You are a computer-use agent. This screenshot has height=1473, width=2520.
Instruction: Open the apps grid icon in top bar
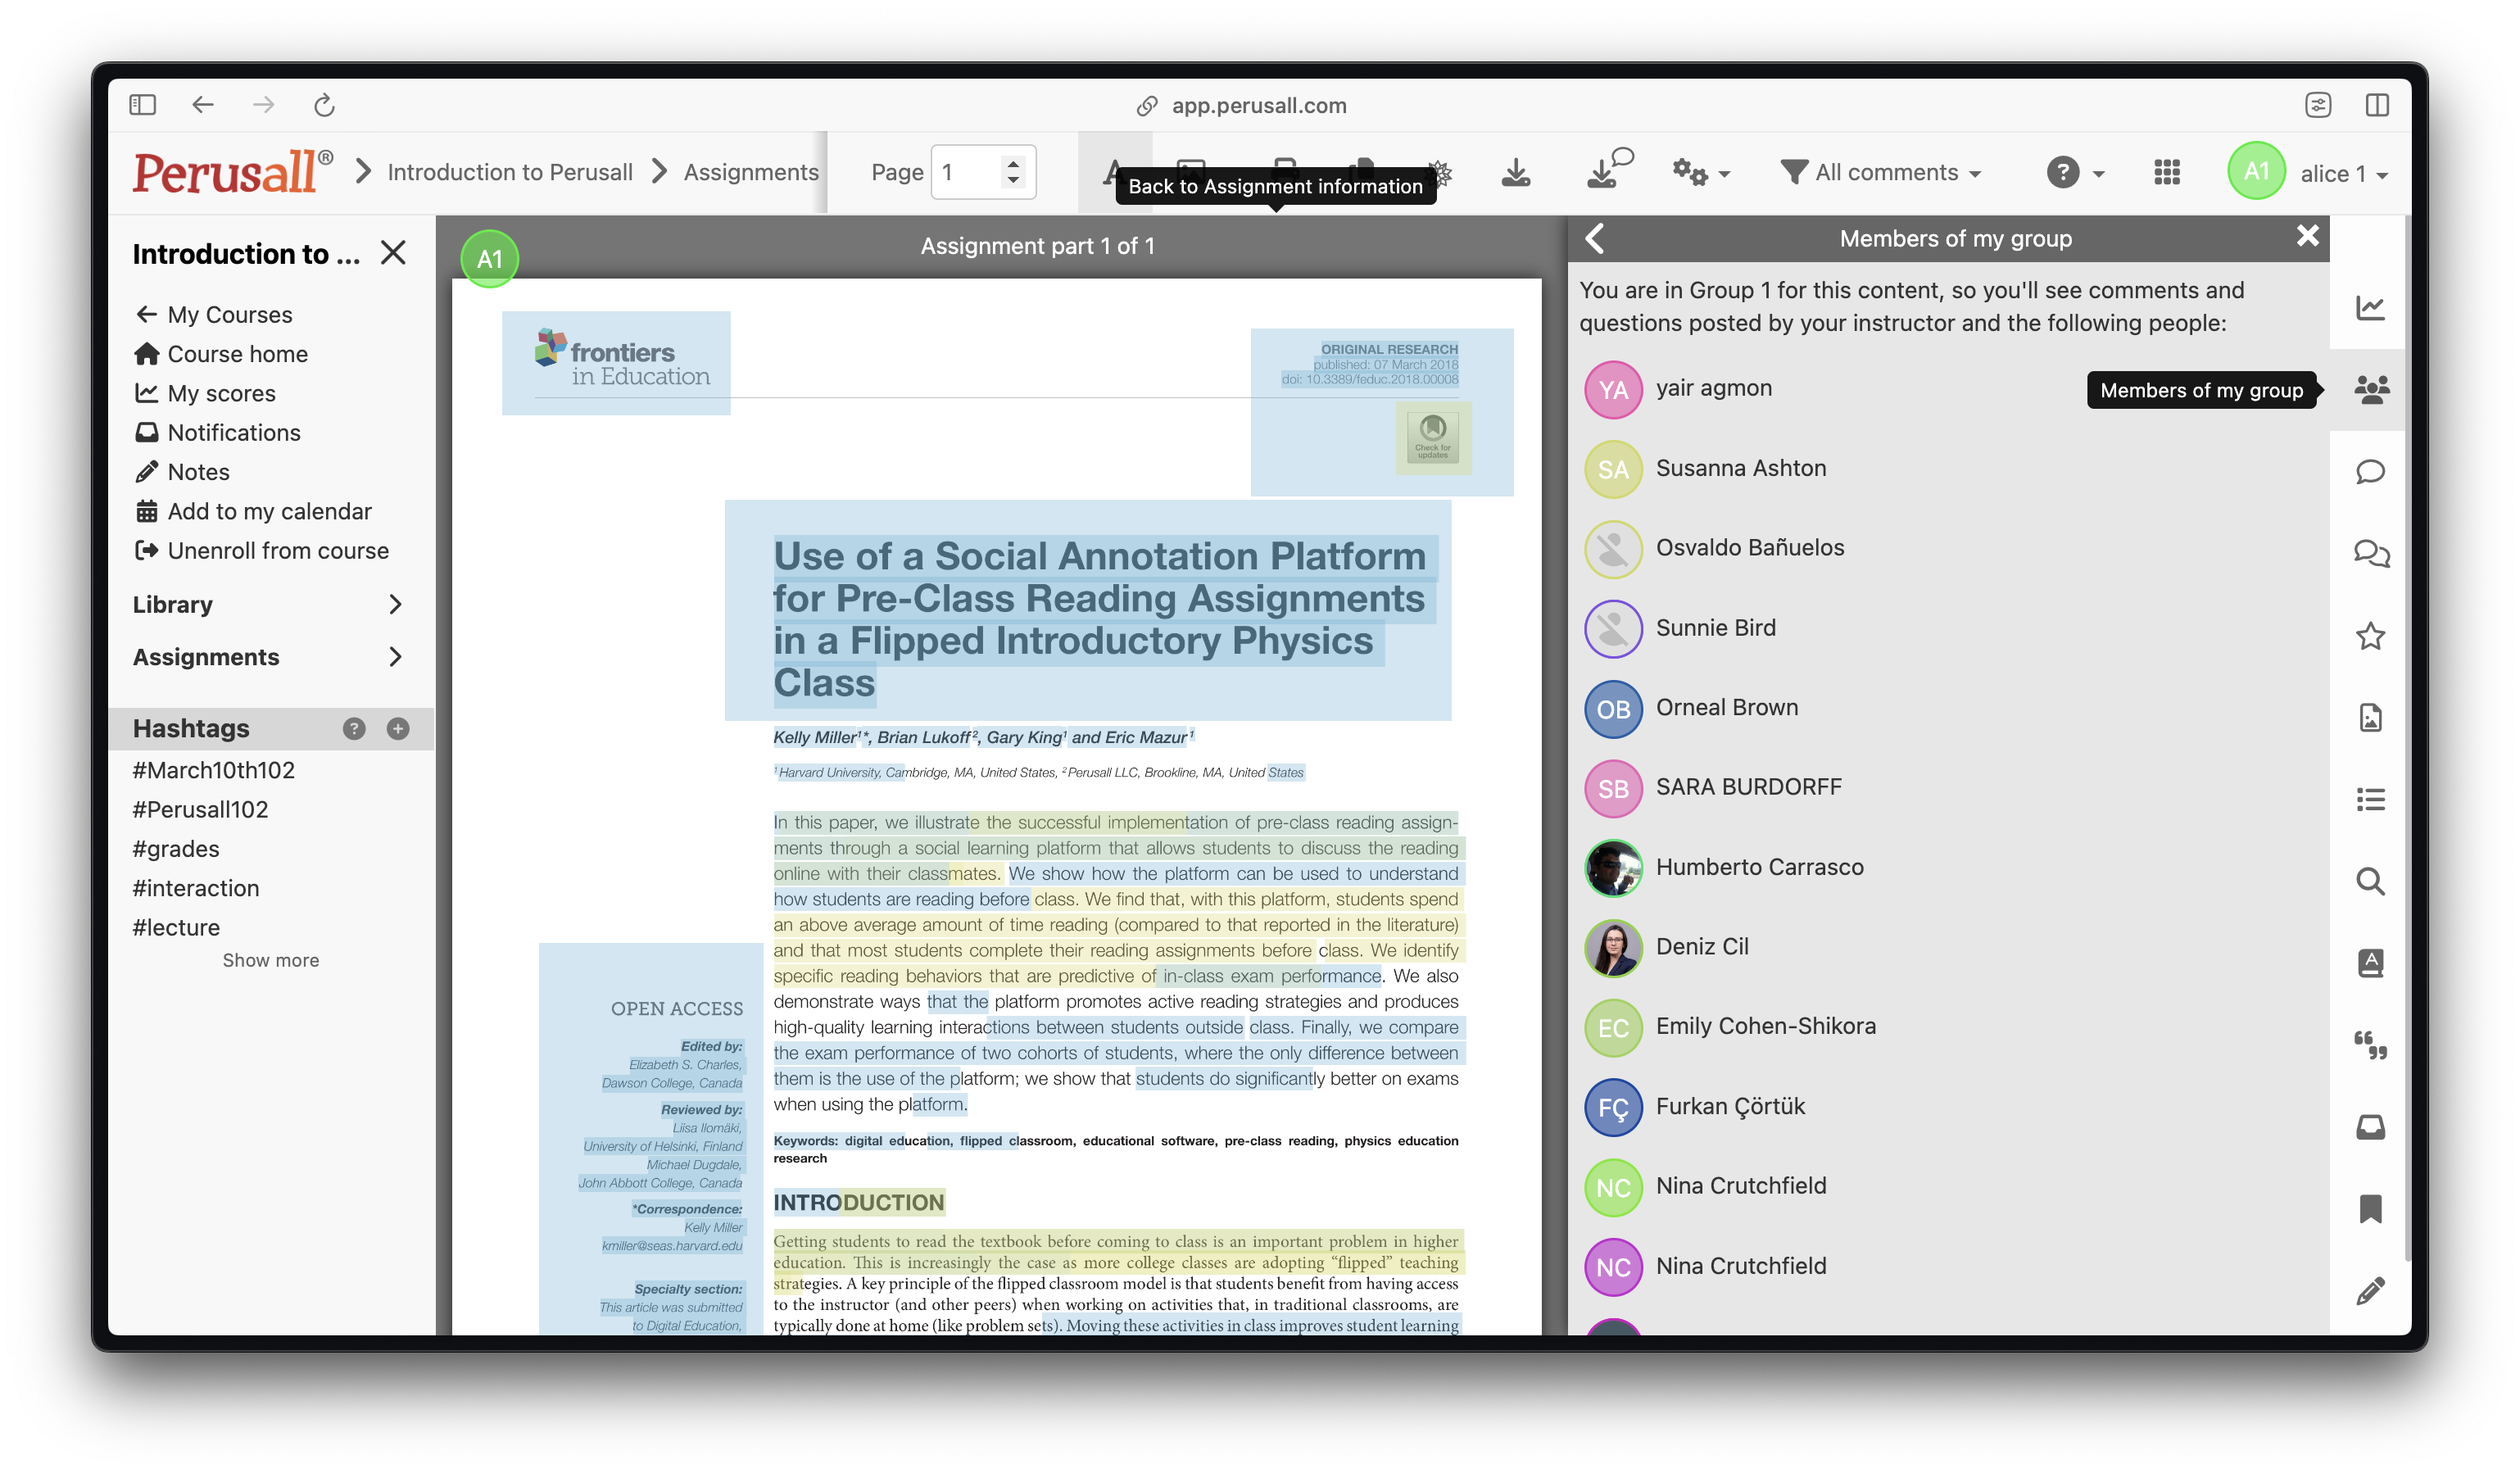tap(2166, 173)
